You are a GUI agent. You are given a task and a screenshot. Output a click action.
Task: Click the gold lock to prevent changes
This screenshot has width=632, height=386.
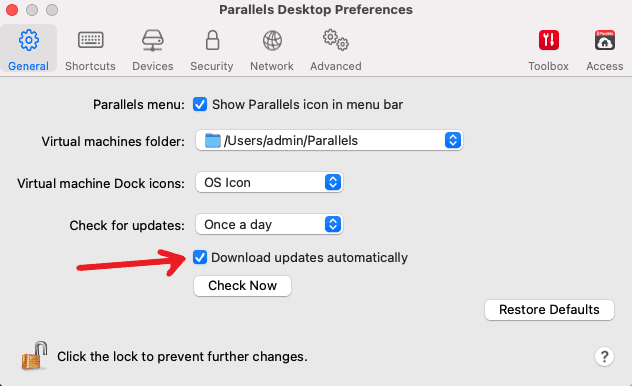[34, 355]
